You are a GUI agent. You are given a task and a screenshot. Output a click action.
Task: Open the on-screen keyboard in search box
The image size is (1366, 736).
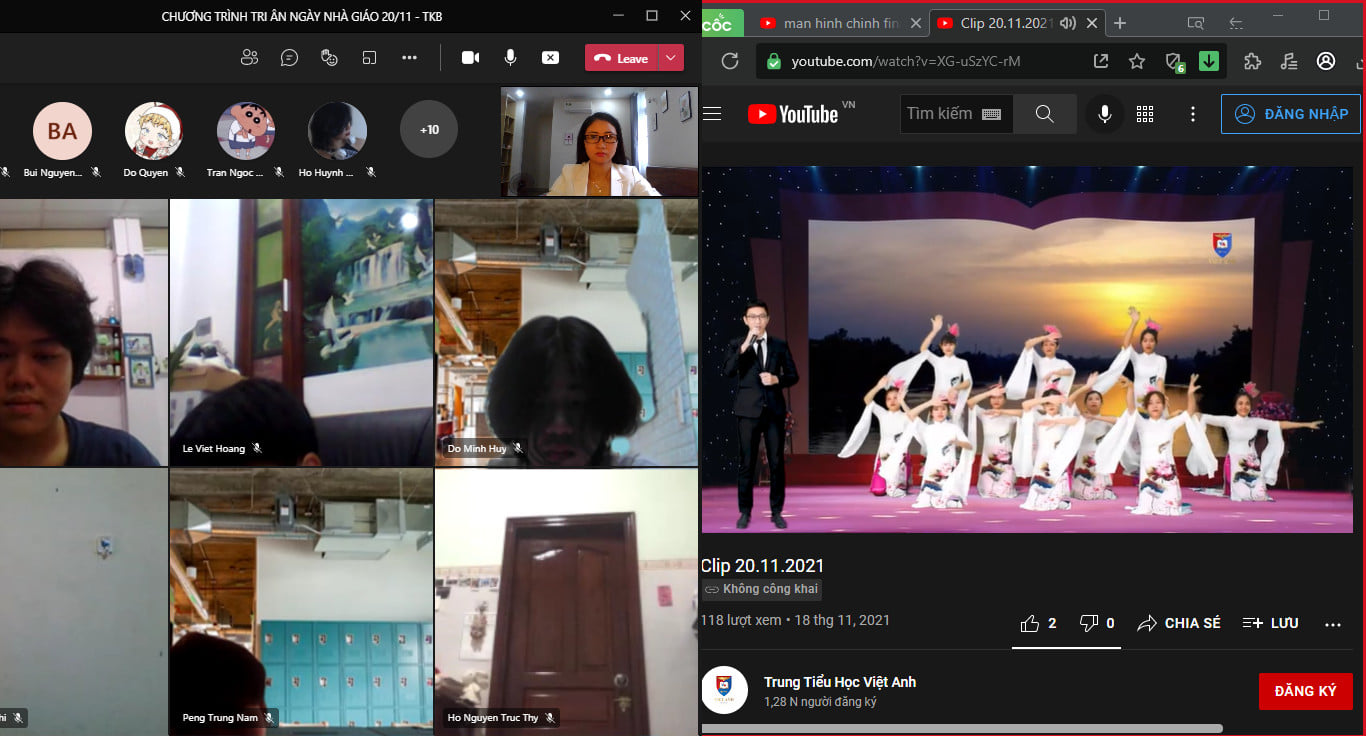[991, 114]
